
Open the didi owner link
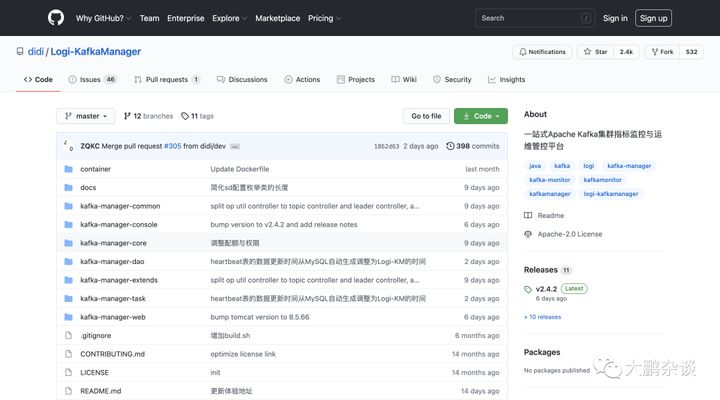pyautogui.click(x=35, y=51)
